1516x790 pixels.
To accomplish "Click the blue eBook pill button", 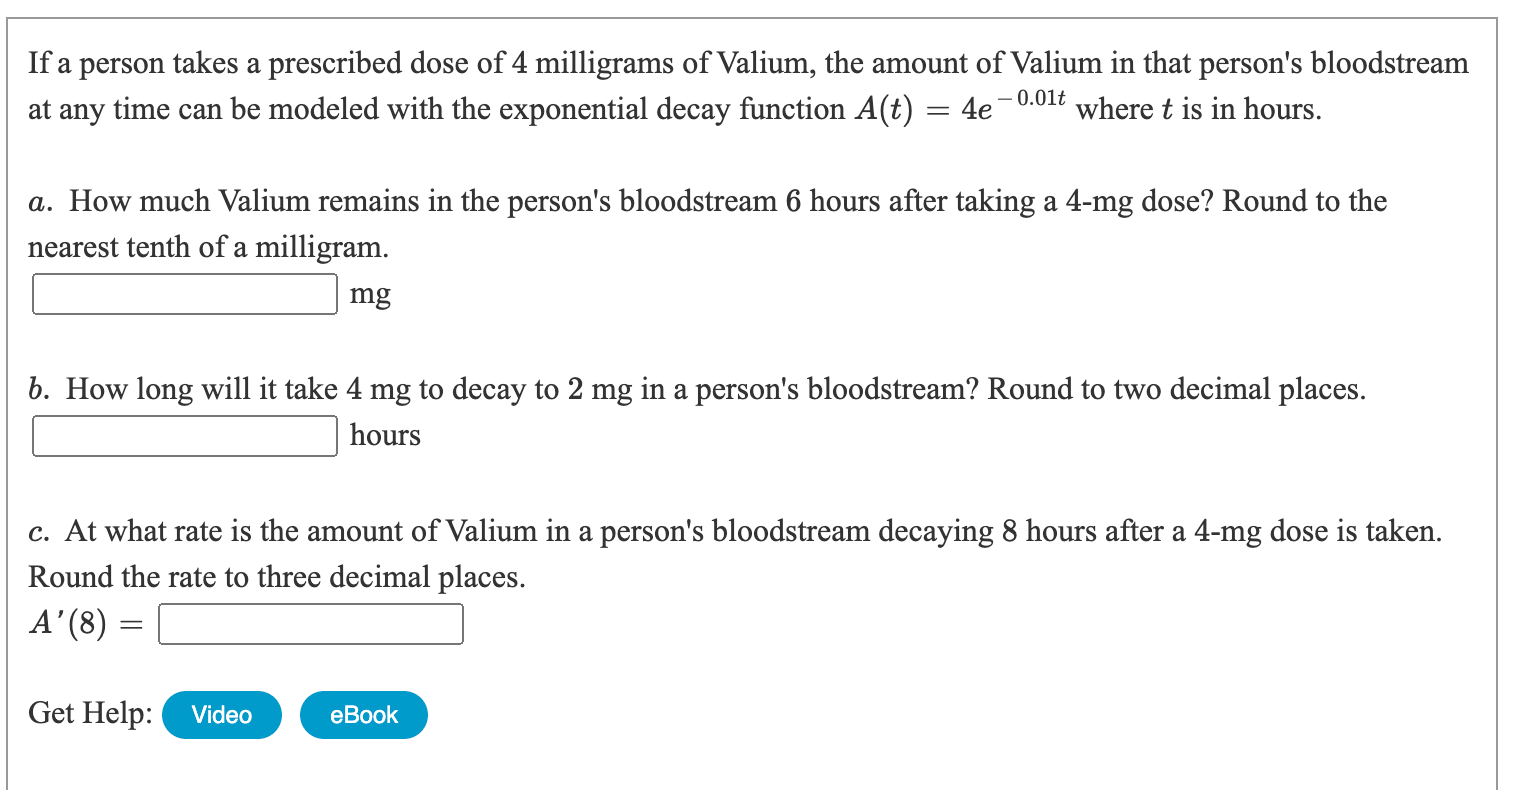I will click(363, 714).
